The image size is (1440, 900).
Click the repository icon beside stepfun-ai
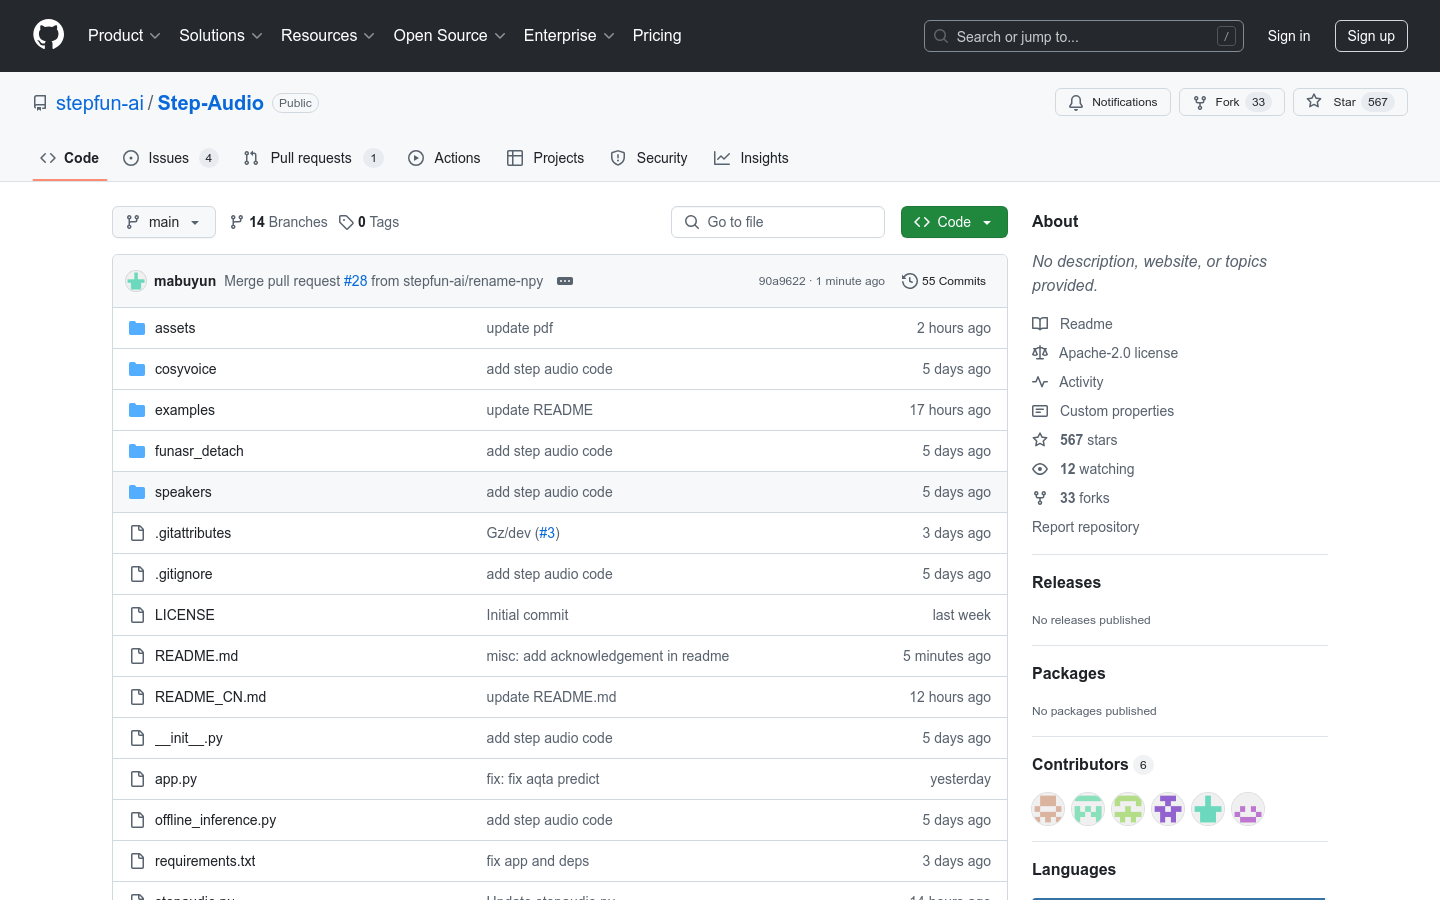coord(40,103)
